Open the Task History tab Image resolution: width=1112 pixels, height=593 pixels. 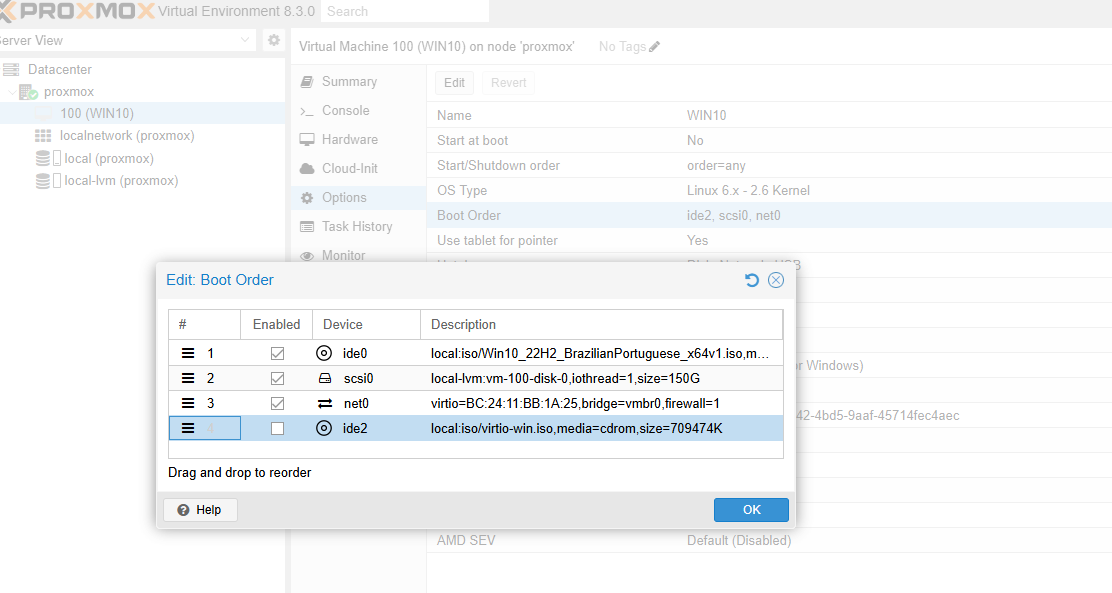358,226
